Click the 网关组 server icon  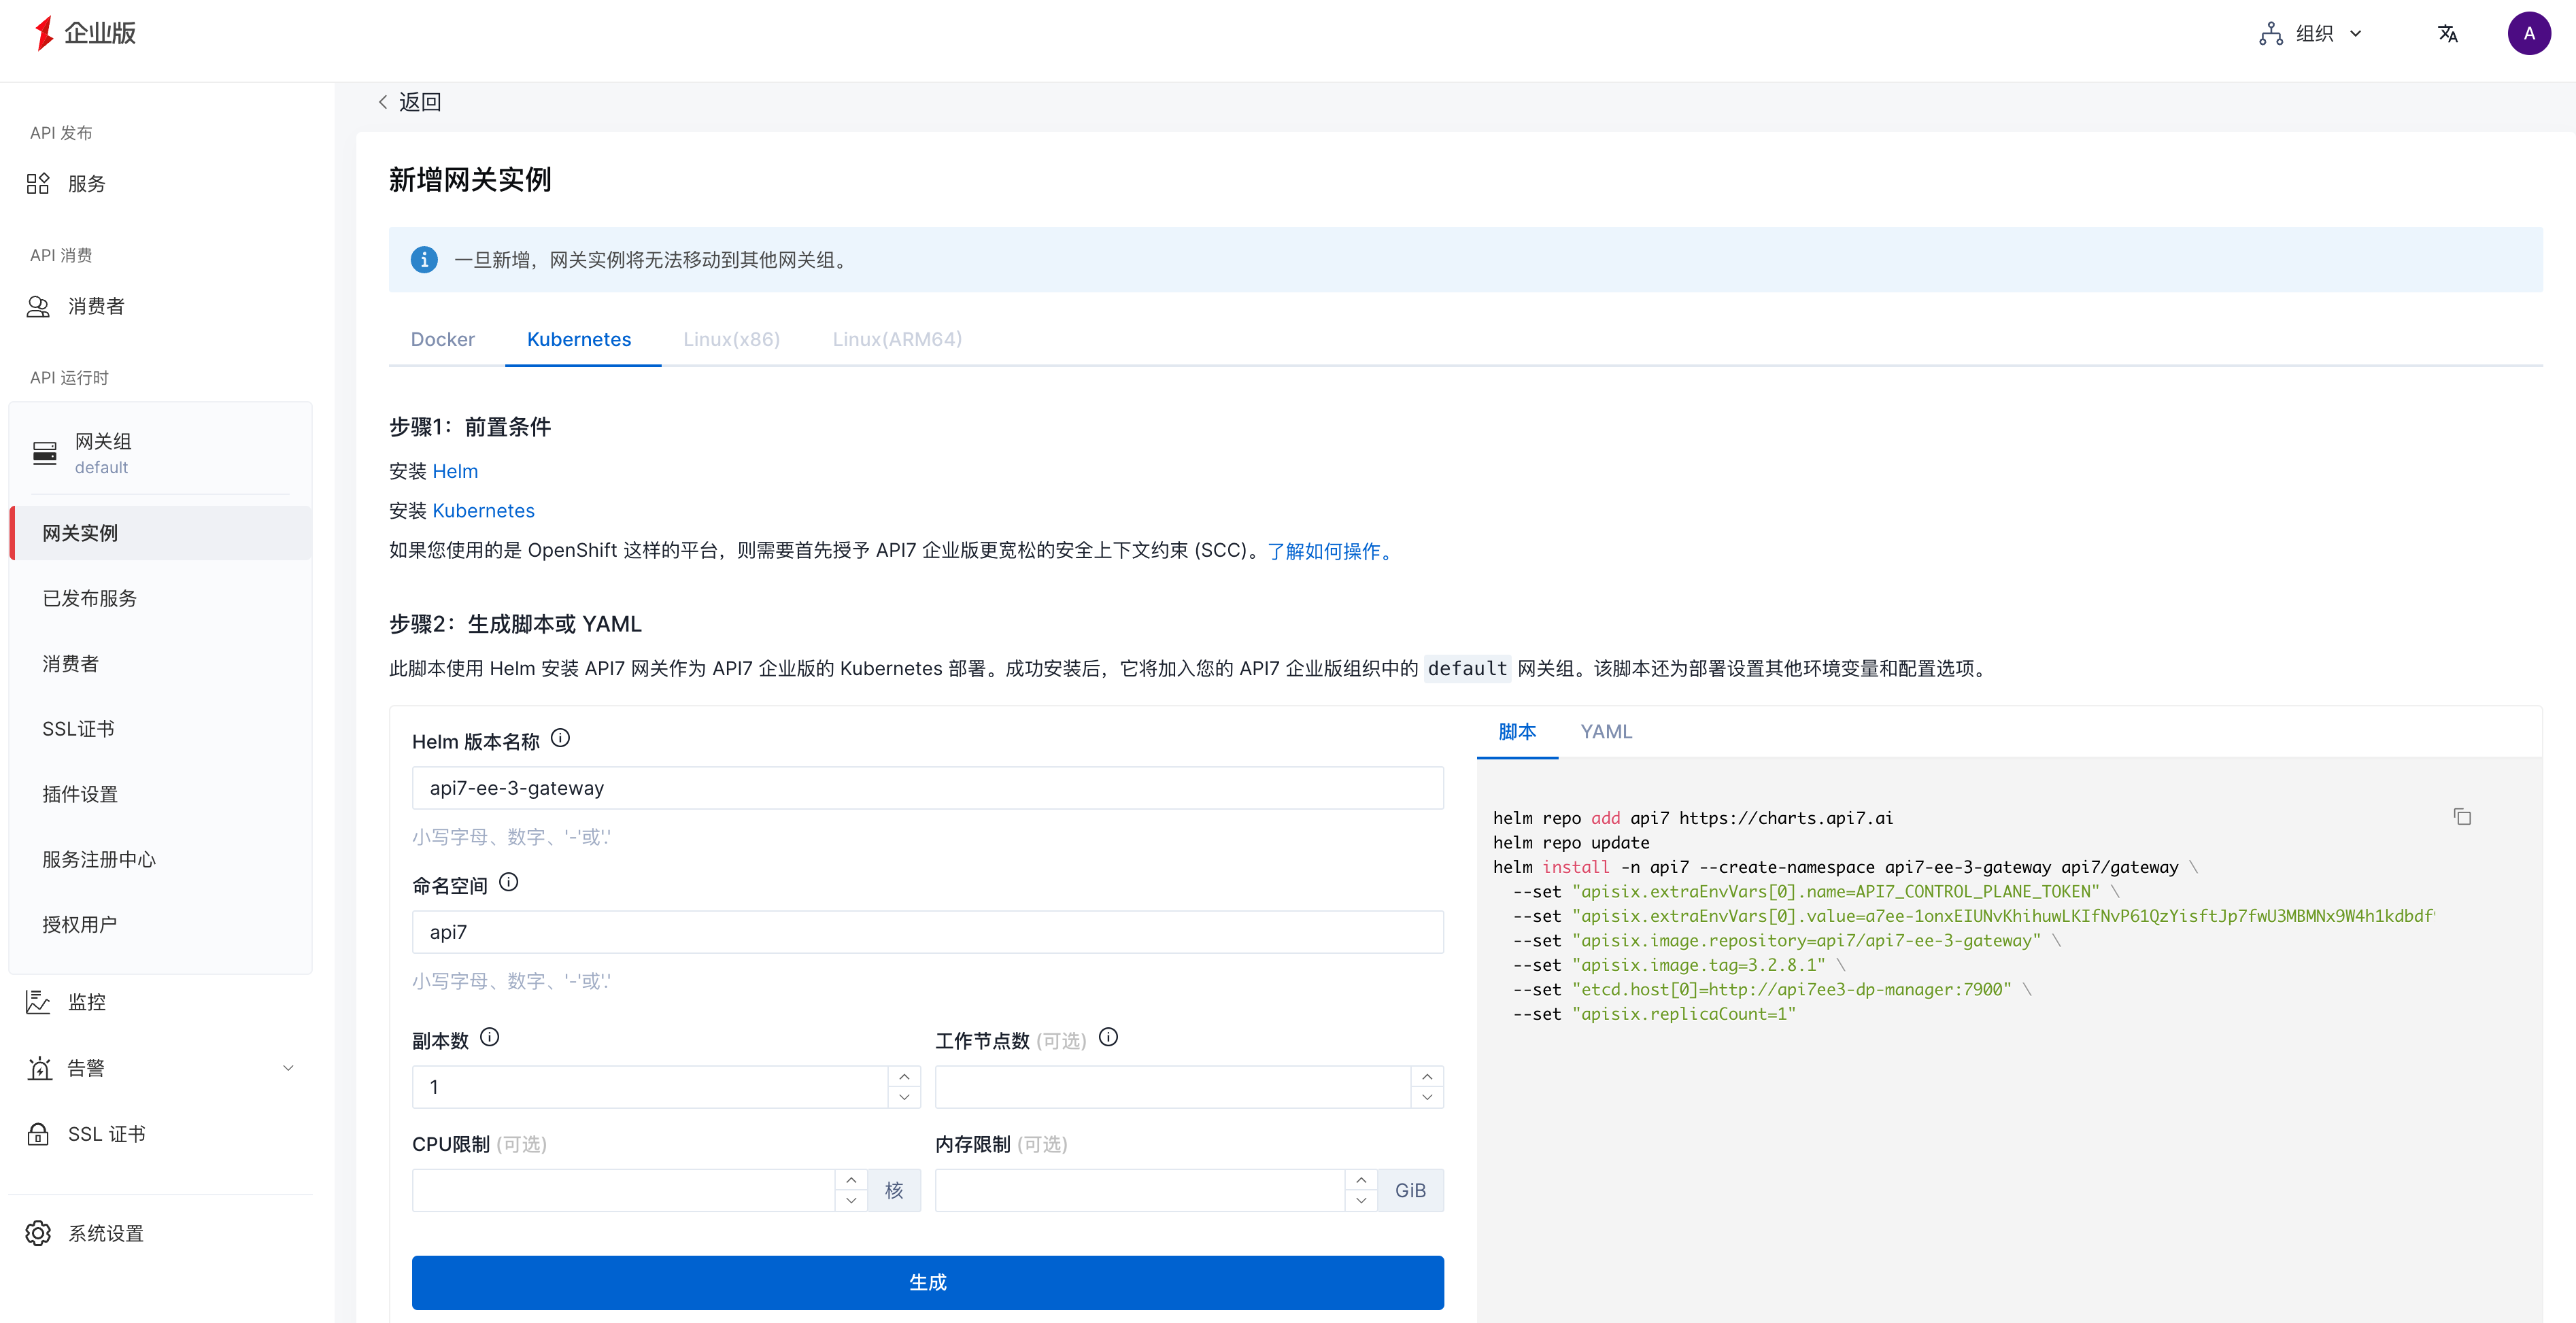(45, 453)
